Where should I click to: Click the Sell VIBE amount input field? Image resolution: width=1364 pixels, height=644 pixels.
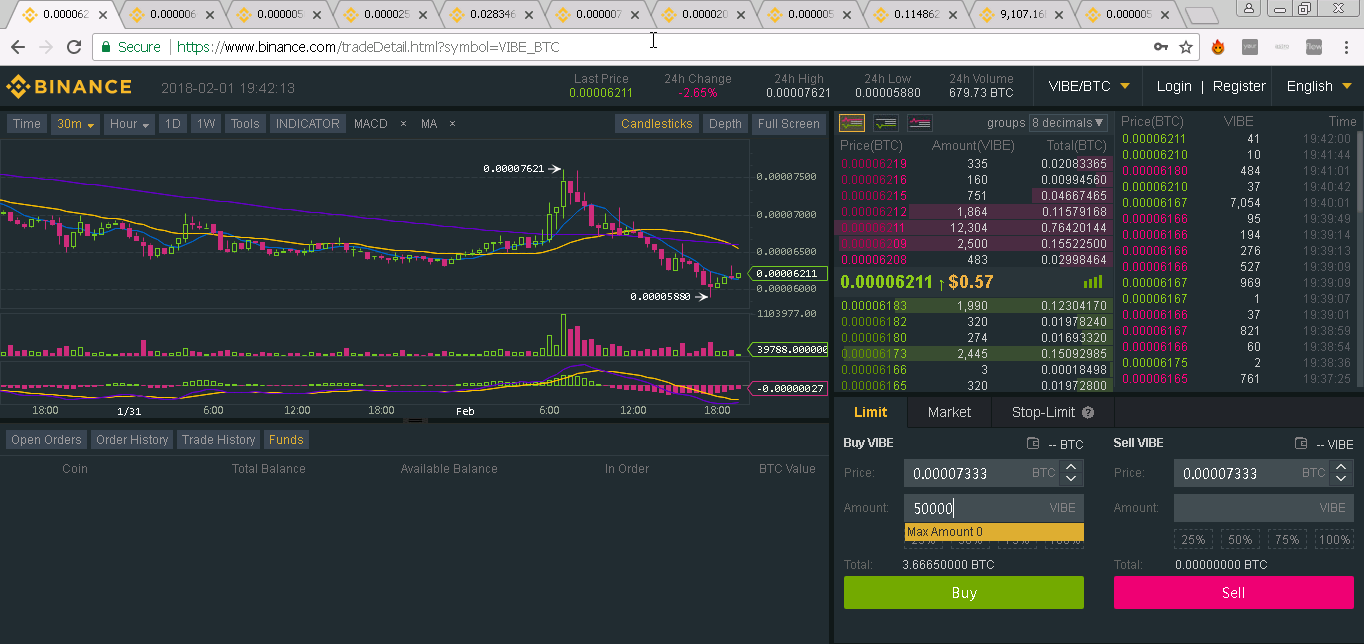click(1263, 508)
